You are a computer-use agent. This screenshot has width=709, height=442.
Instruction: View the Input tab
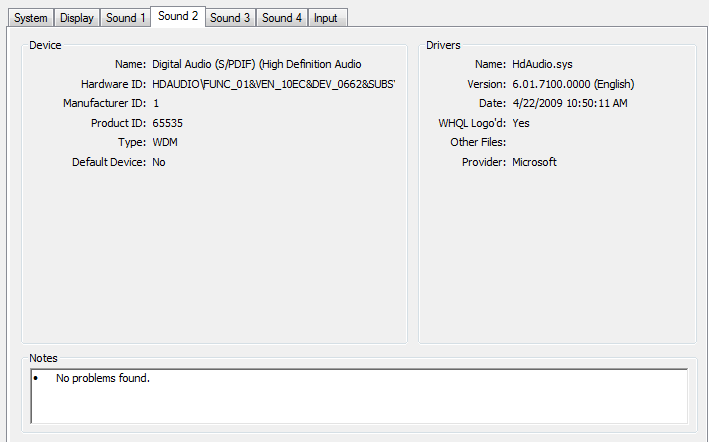pyautogui.click(x=325, y=18)
